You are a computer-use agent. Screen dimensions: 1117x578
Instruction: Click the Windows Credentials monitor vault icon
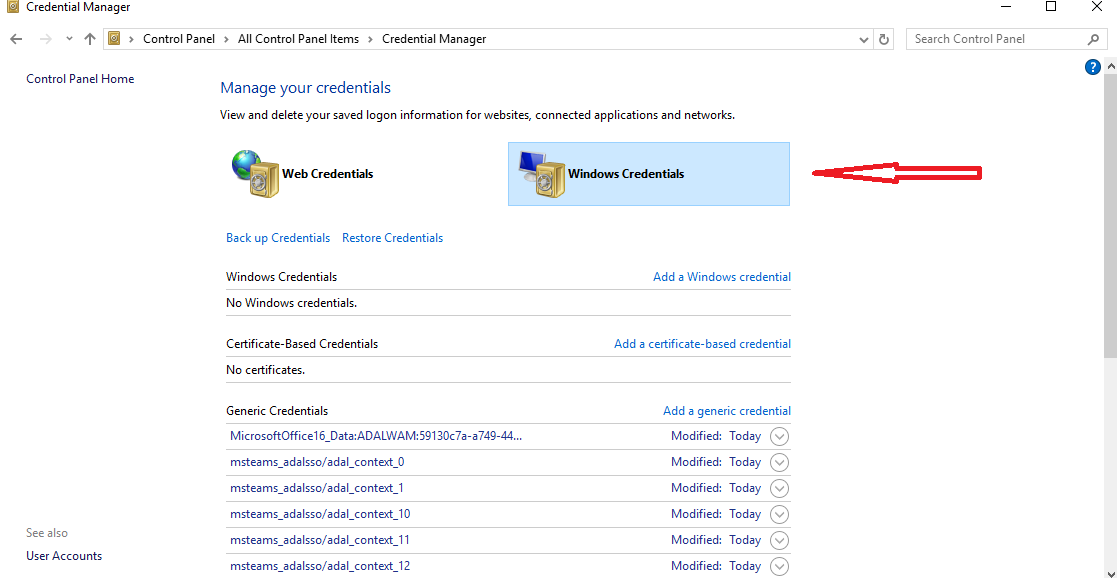pos(541,173)
